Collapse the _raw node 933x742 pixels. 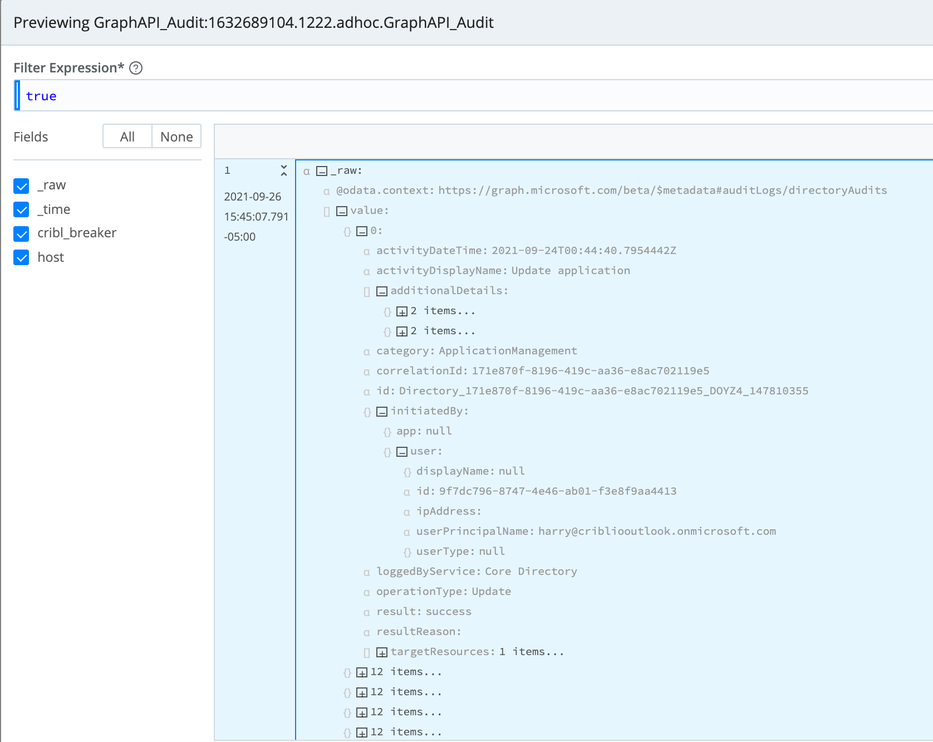[x=322, y=170]
